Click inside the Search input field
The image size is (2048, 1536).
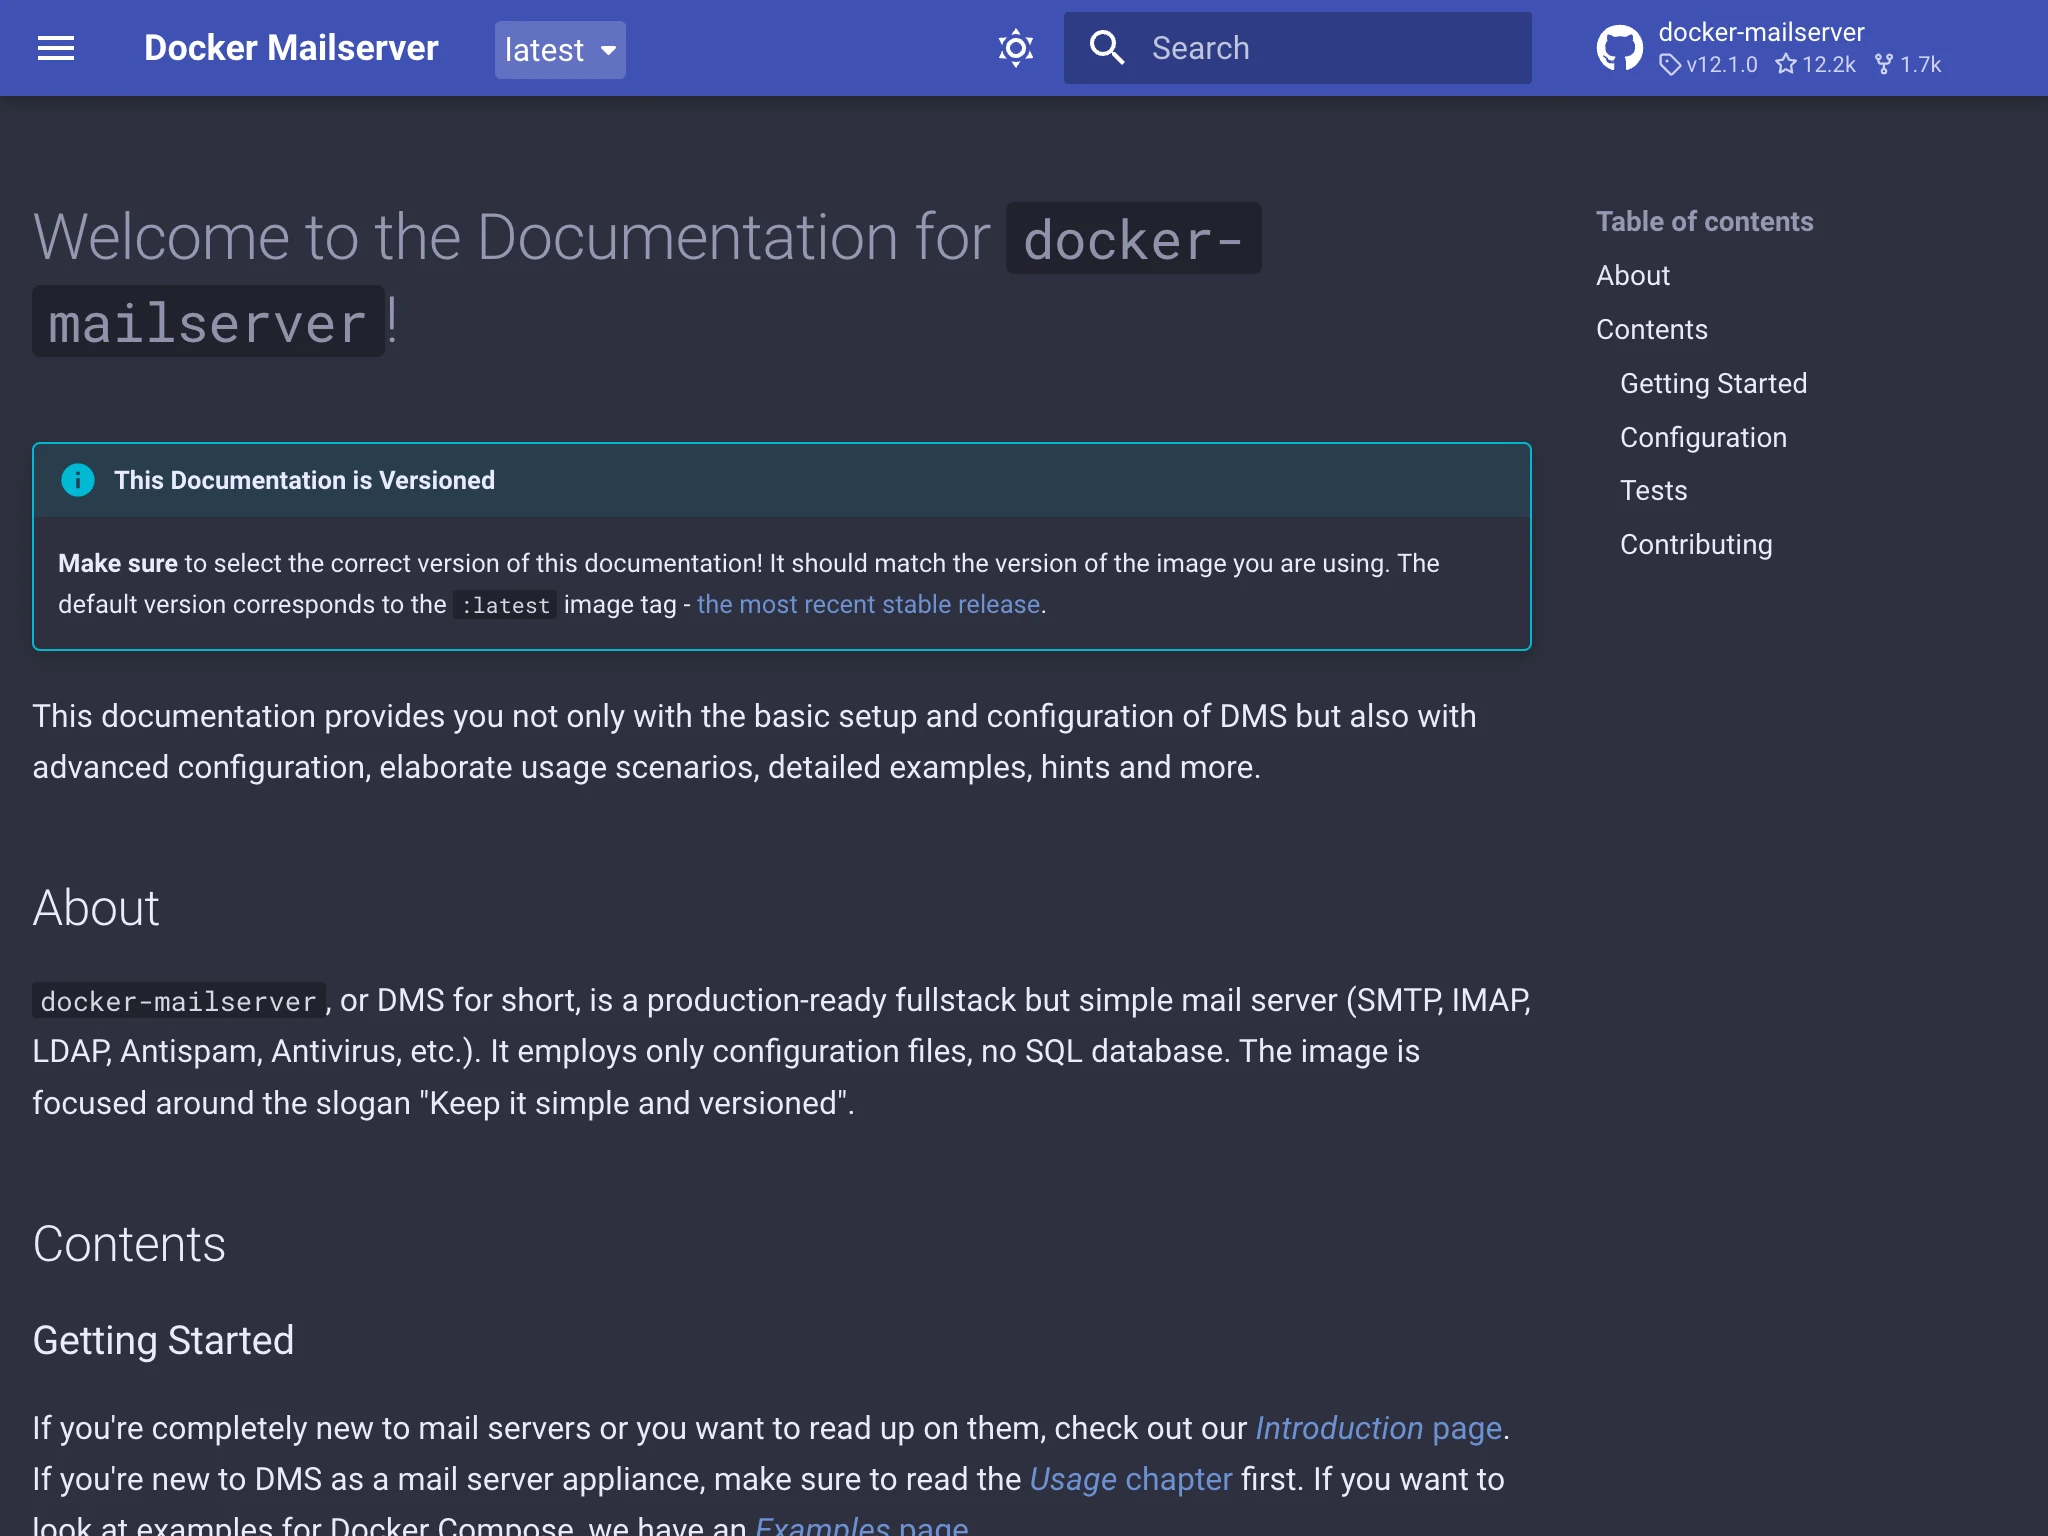[x=1300, y=47]
